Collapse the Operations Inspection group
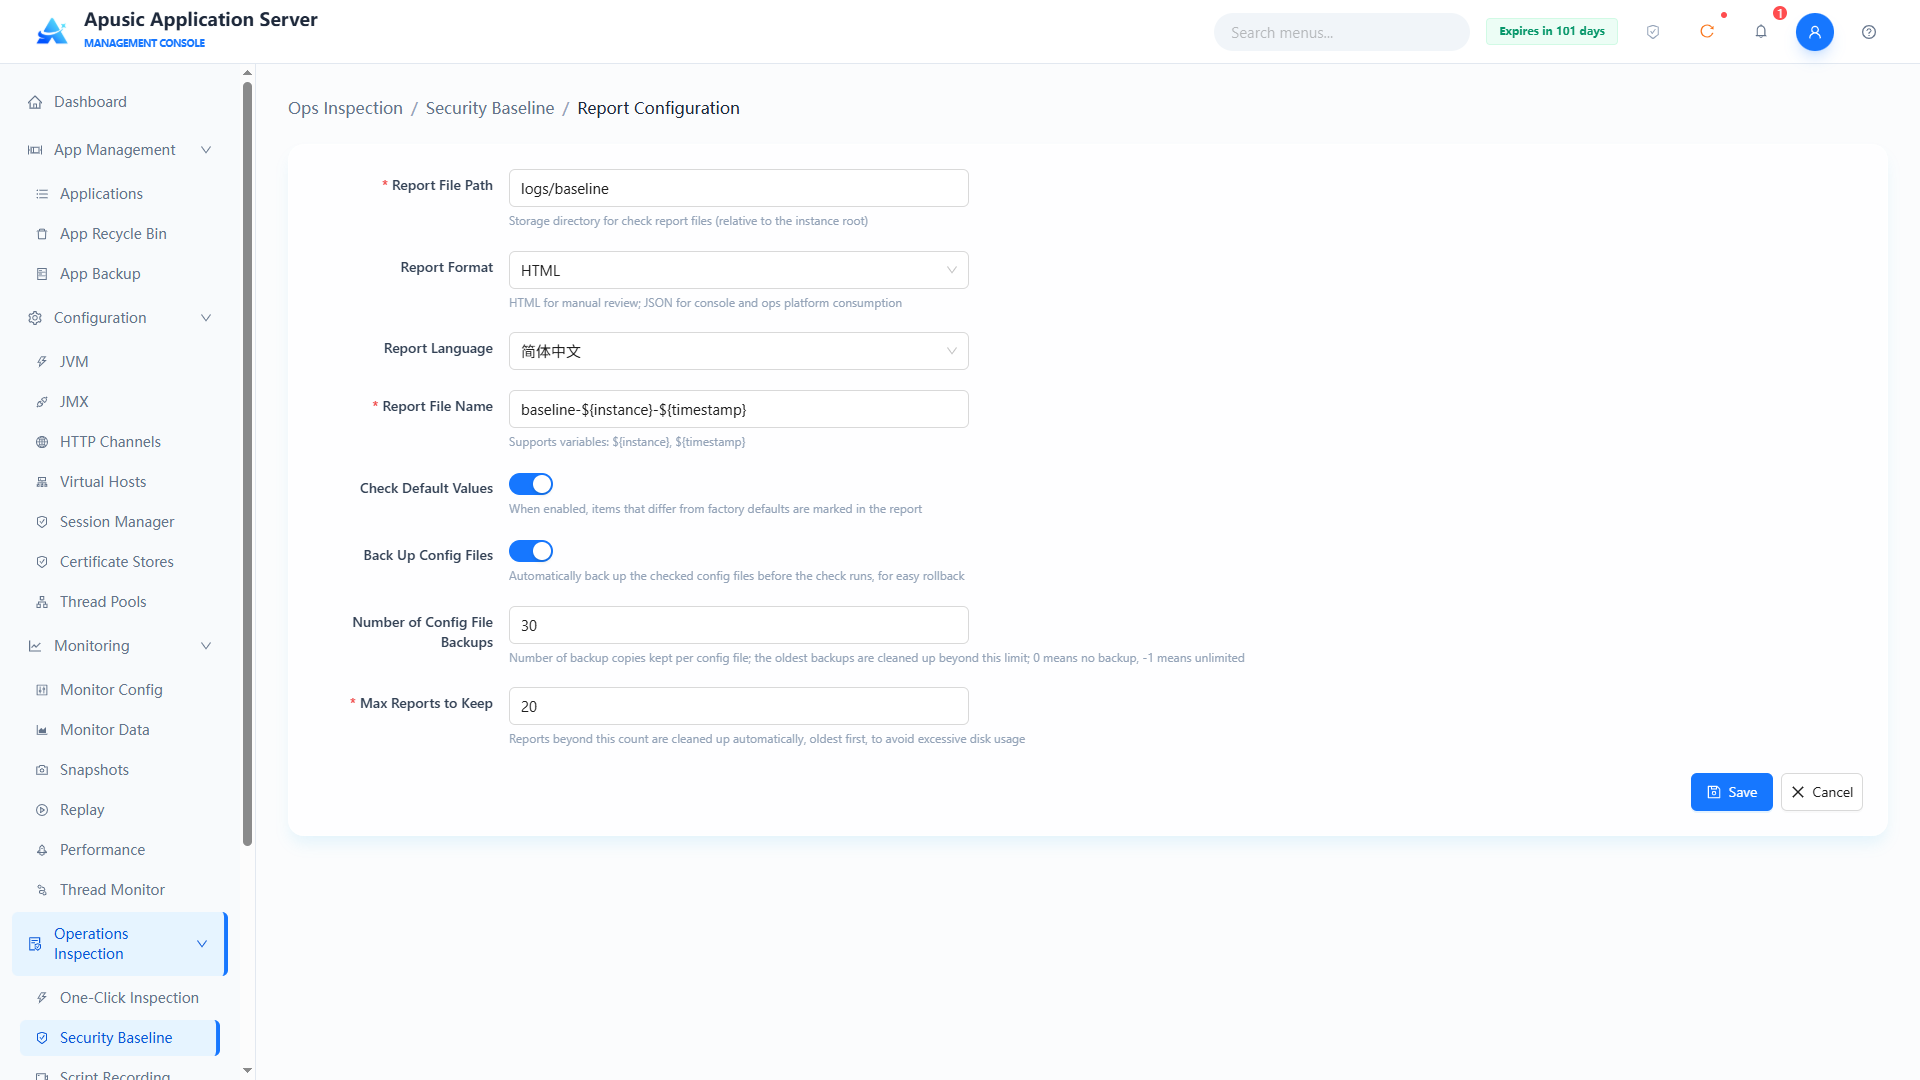The height and width of the screenshot is (1080, 1920). point(120,944)
